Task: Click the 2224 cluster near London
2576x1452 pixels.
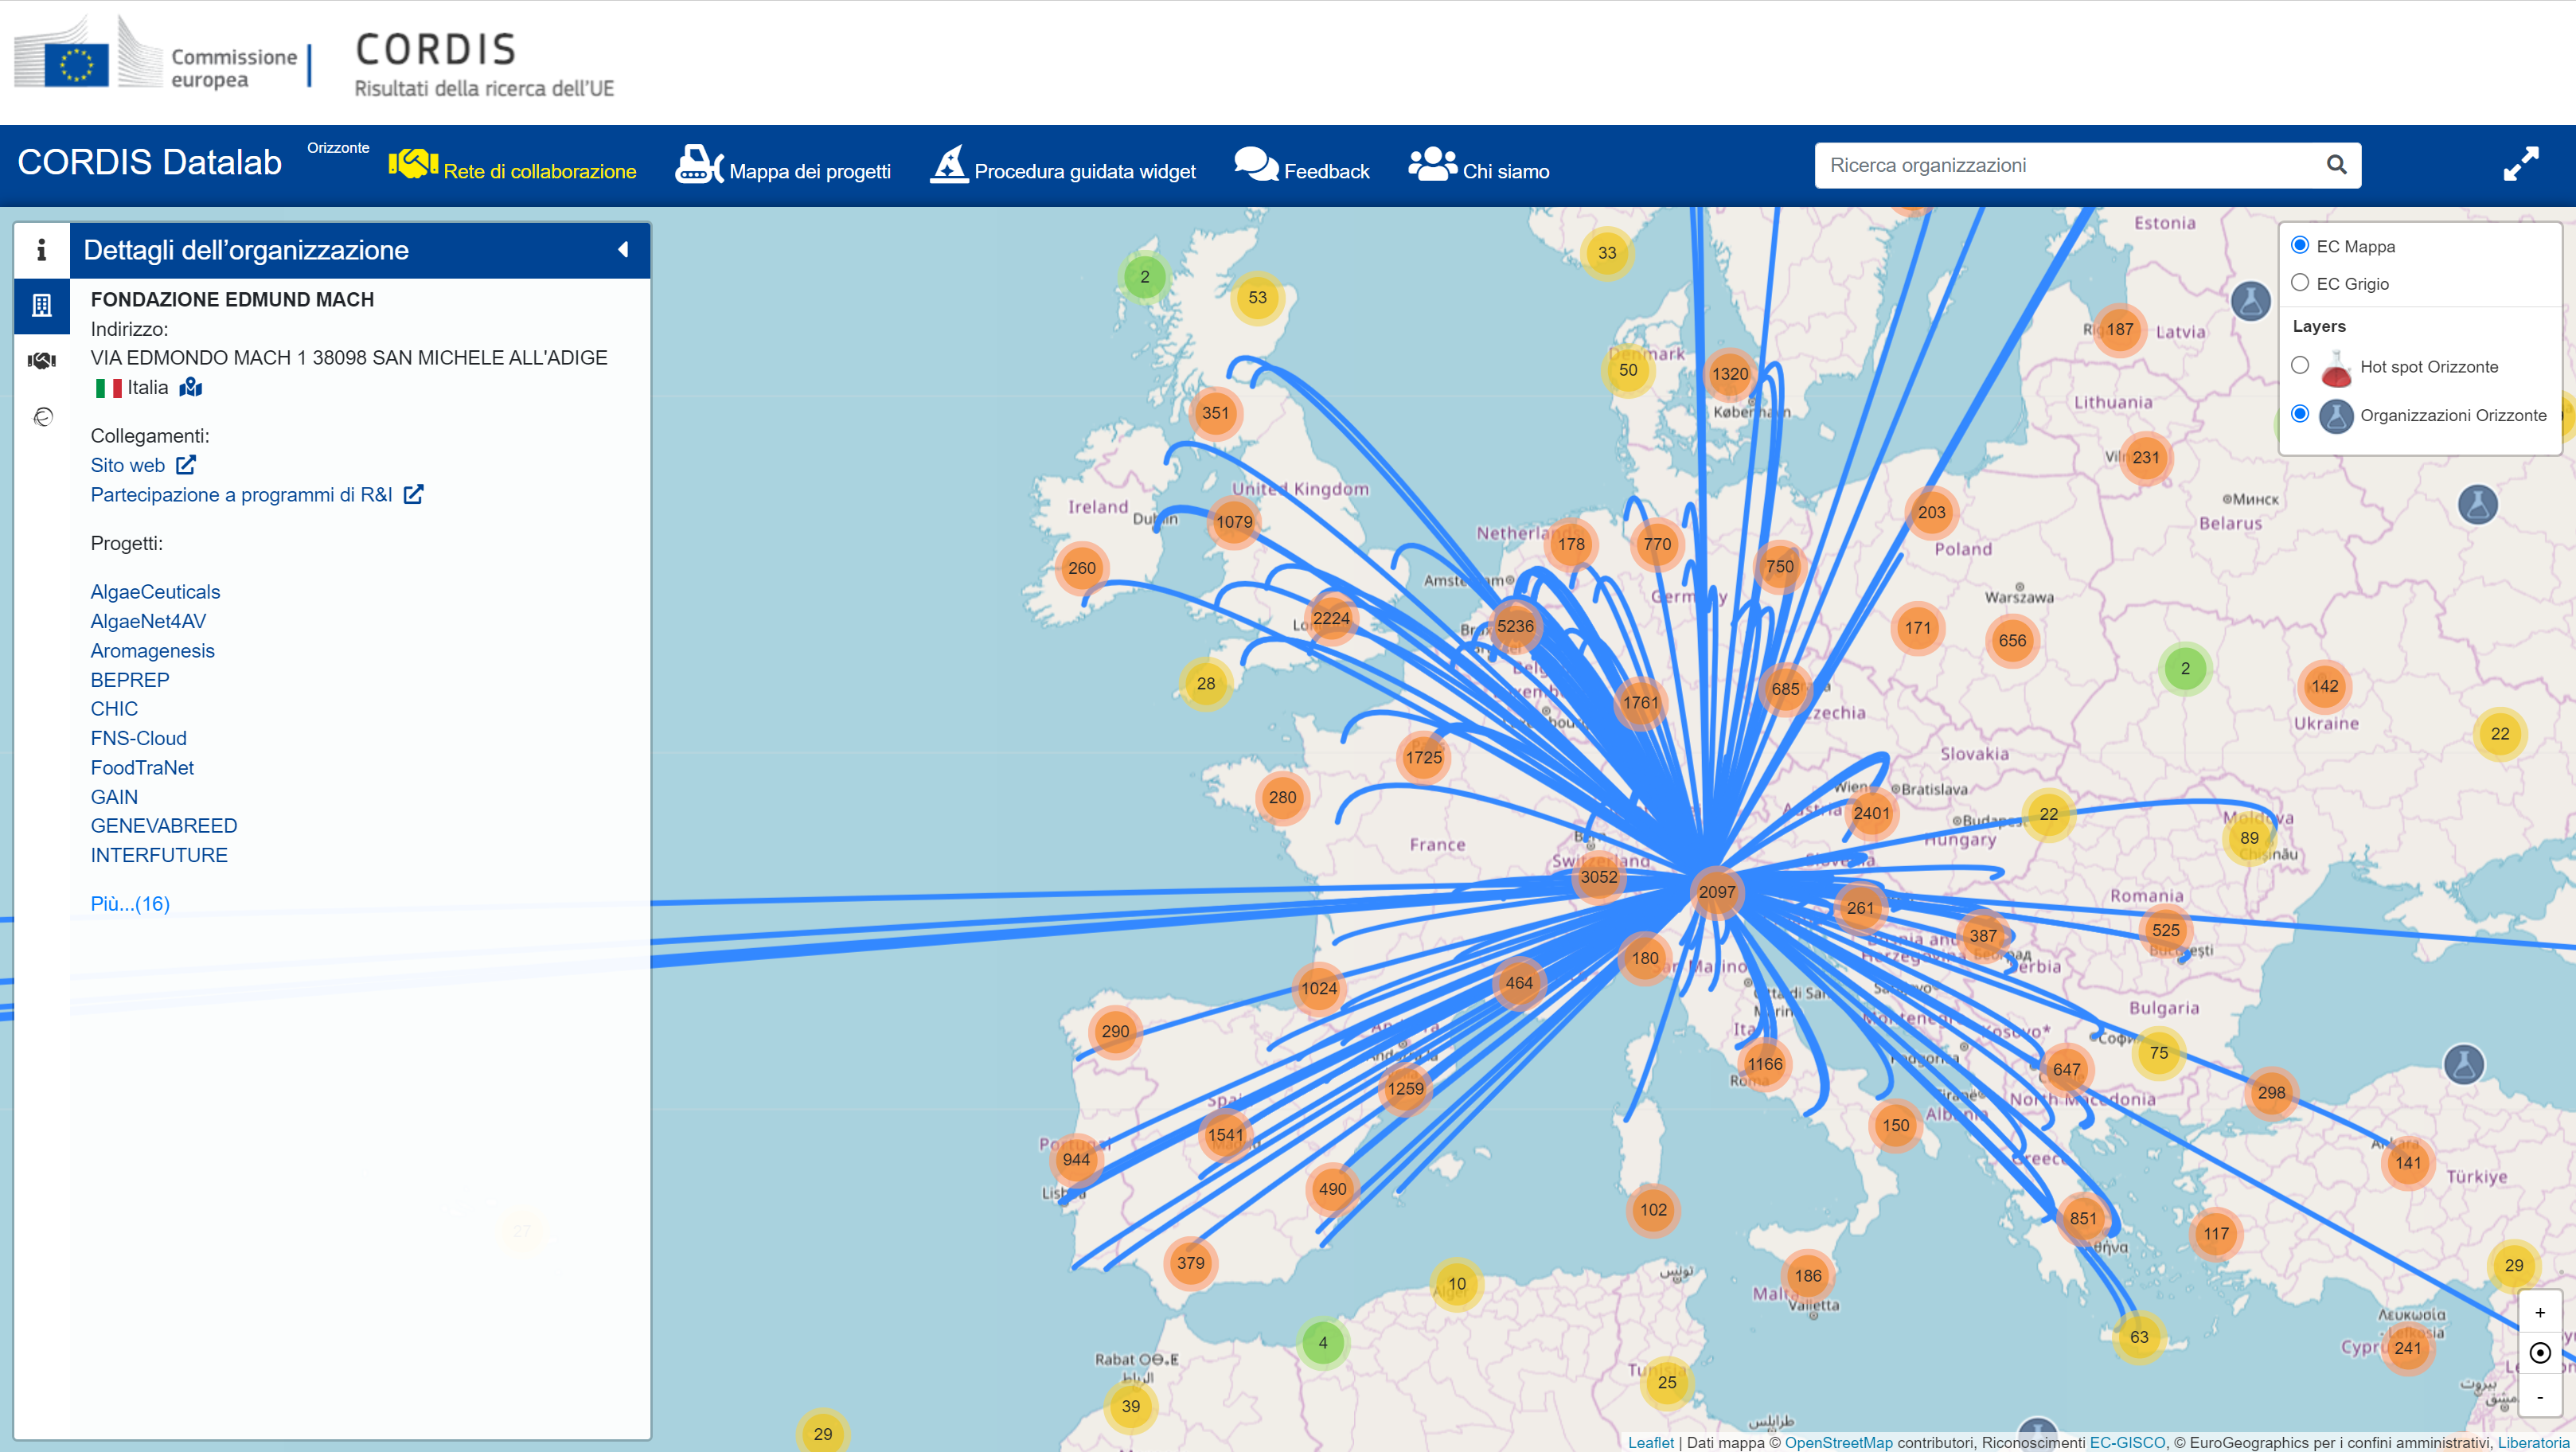Action: [x=1331, y=618]
